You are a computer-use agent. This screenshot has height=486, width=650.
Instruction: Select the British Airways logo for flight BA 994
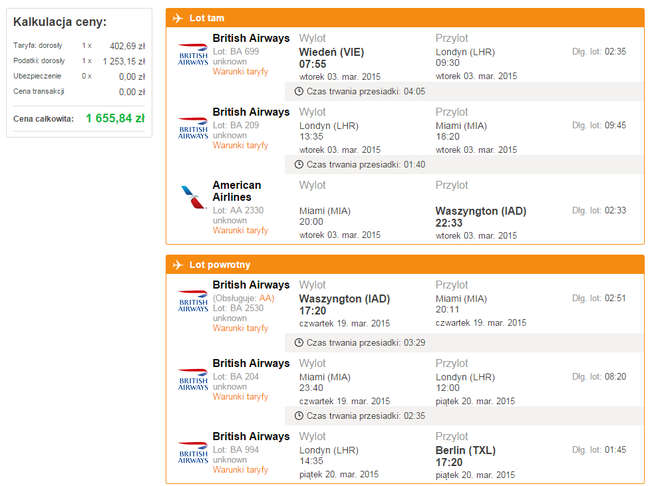pos(192,452)
